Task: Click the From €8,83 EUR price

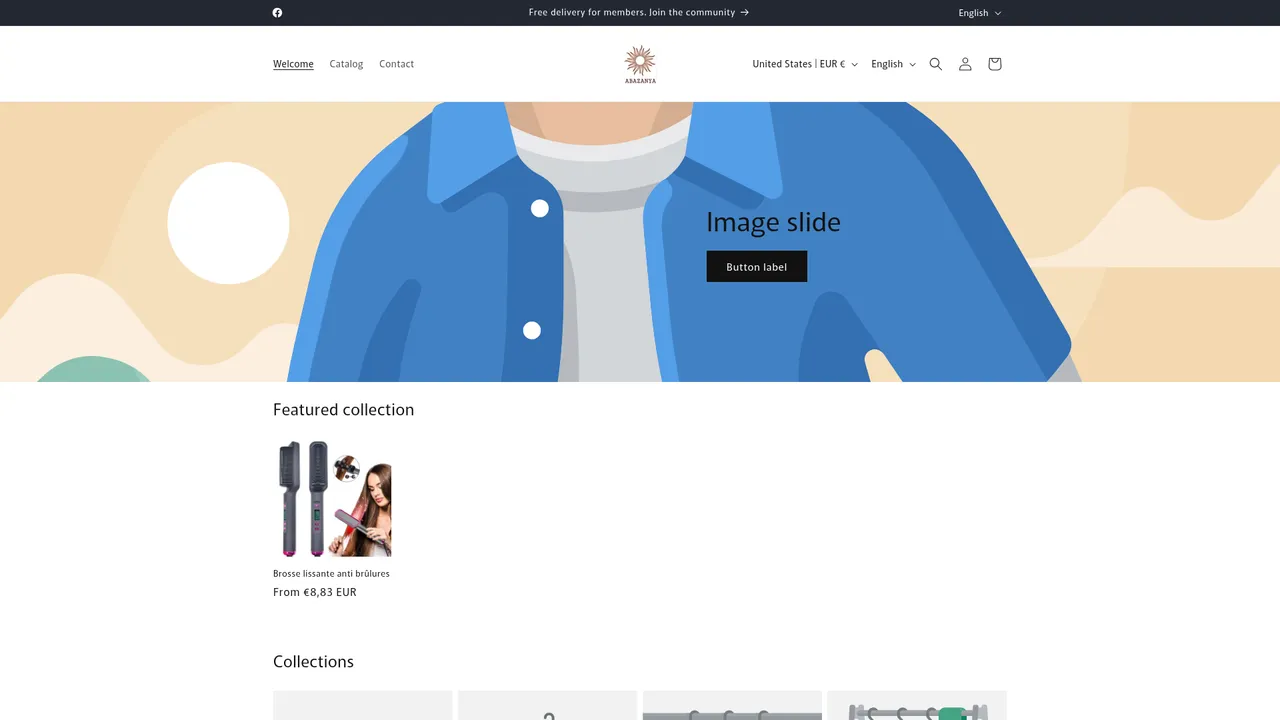Action: point(315,592)
